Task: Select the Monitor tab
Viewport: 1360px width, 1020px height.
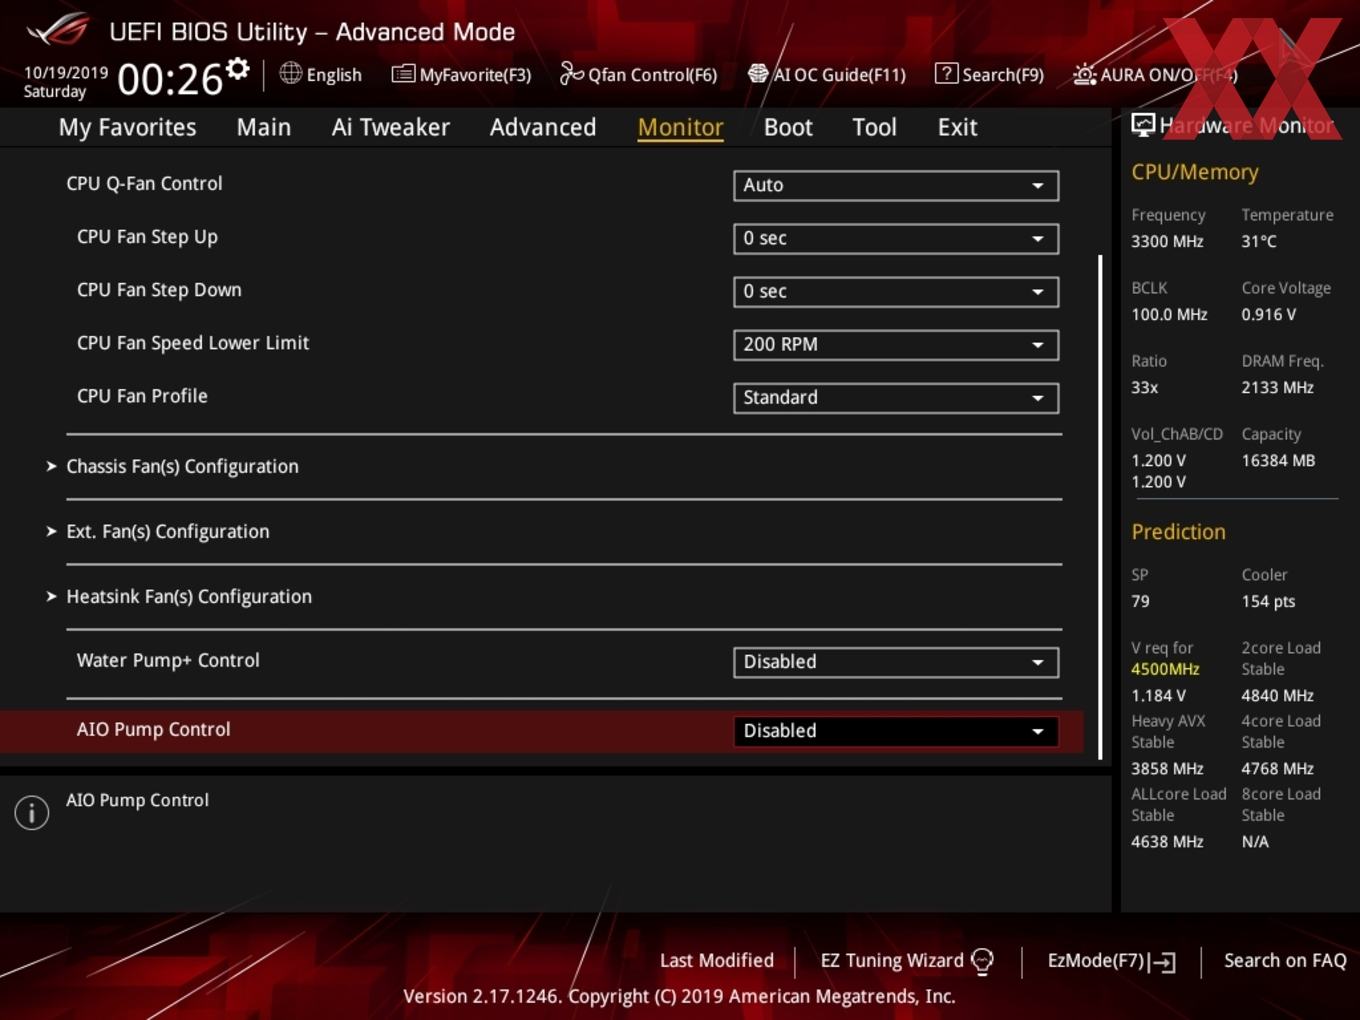Action: pyautogui.click(x=681, y=127)
